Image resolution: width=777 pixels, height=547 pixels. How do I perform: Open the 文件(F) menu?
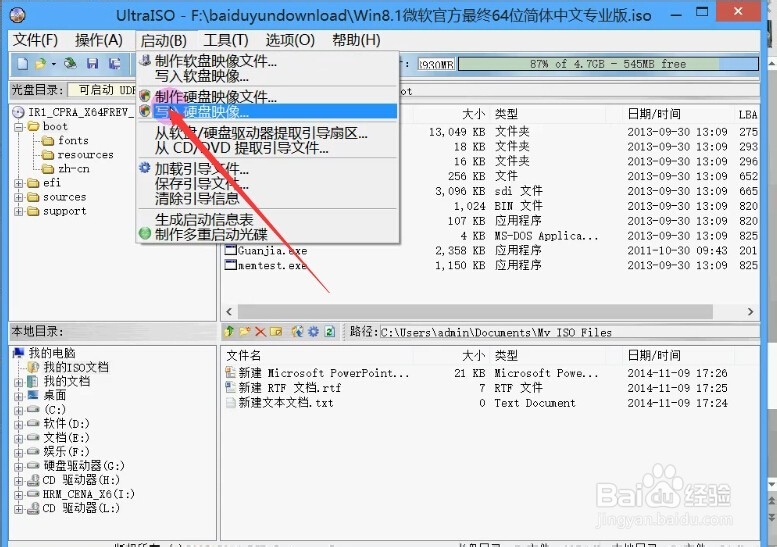tap(35, 40)
